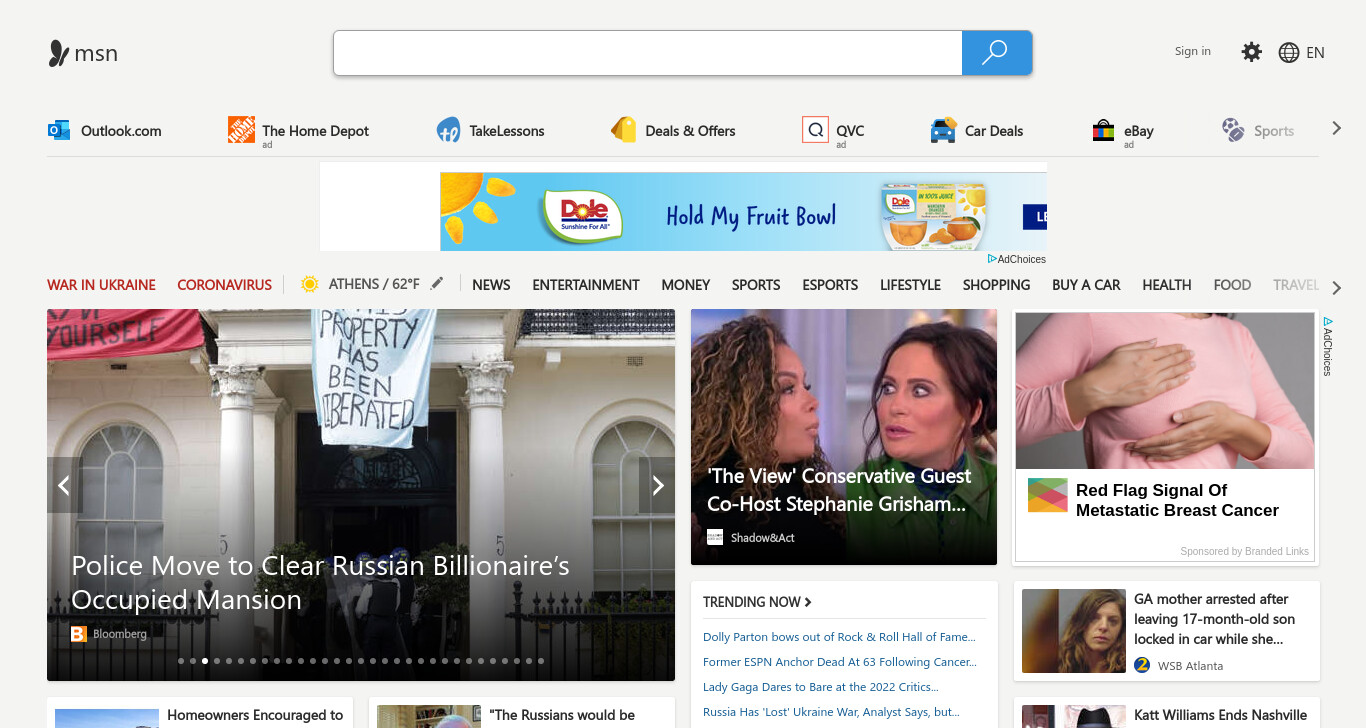This screenshot has width=1366, height=728.
Task: Go to the NEWS category
Action: (491, 285)
